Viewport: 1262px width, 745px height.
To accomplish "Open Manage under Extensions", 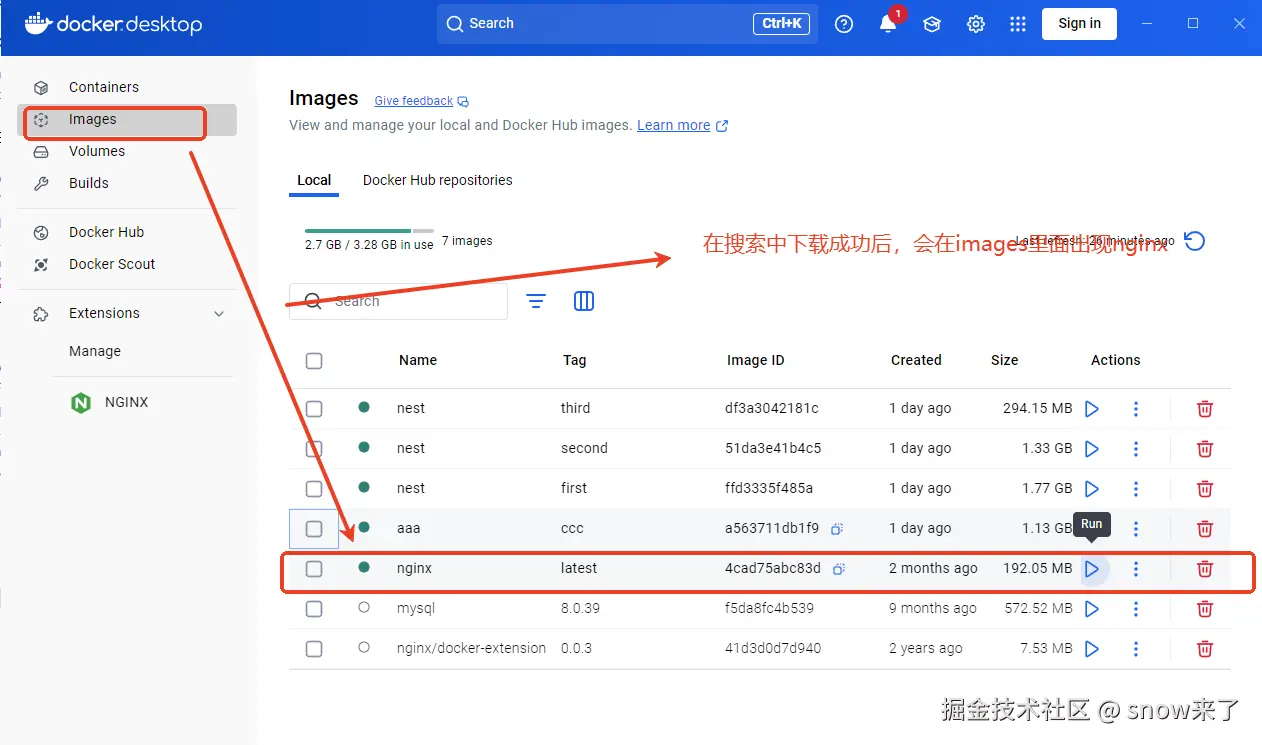I will (95, 351).
